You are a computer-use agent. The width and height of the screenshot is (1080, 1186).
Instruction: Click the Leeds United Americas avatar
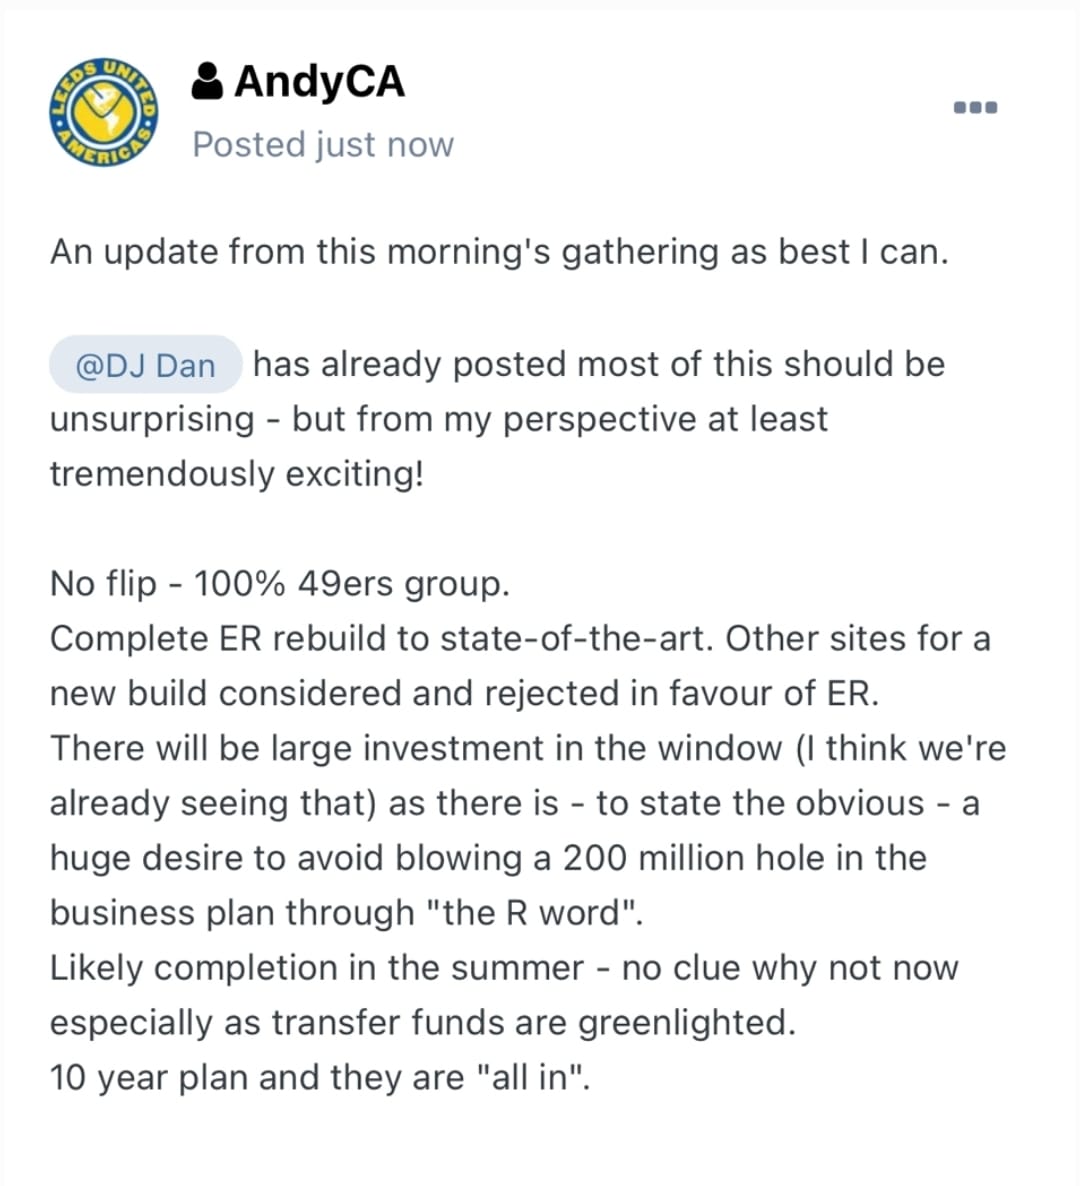[105, 113]
